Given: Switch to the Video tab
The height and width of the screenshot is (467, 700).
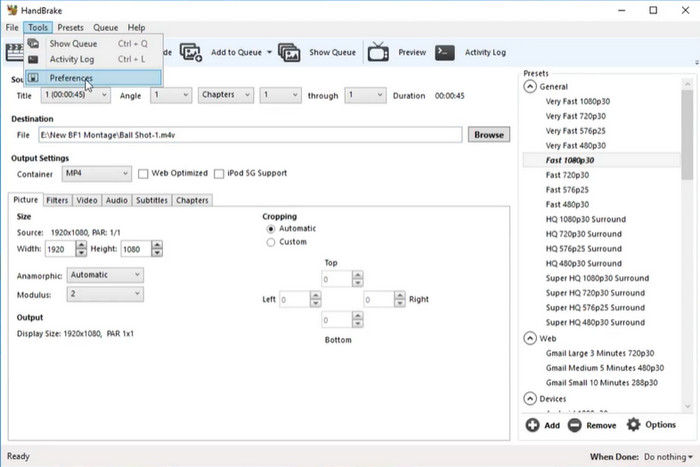Looking at the screenshot, I should [87, 200].
